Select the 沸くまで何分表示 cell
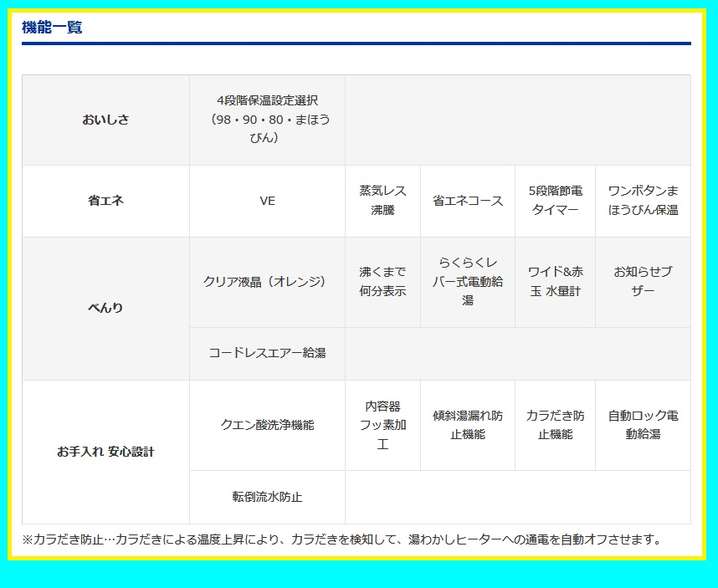Screen dimensions: 718x588 pyautogui.click(x=382, y=282)
